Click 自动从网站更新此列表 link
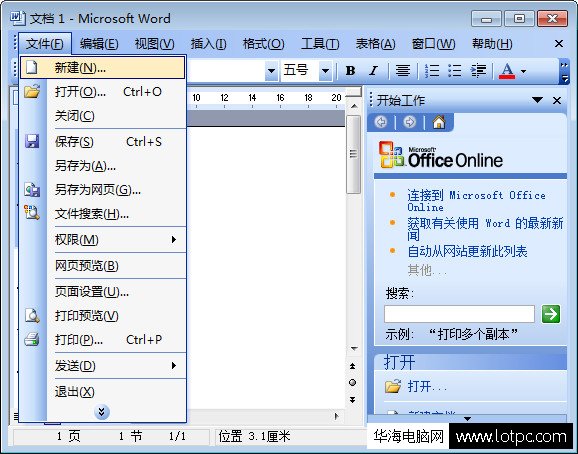 tap(467, 251)
